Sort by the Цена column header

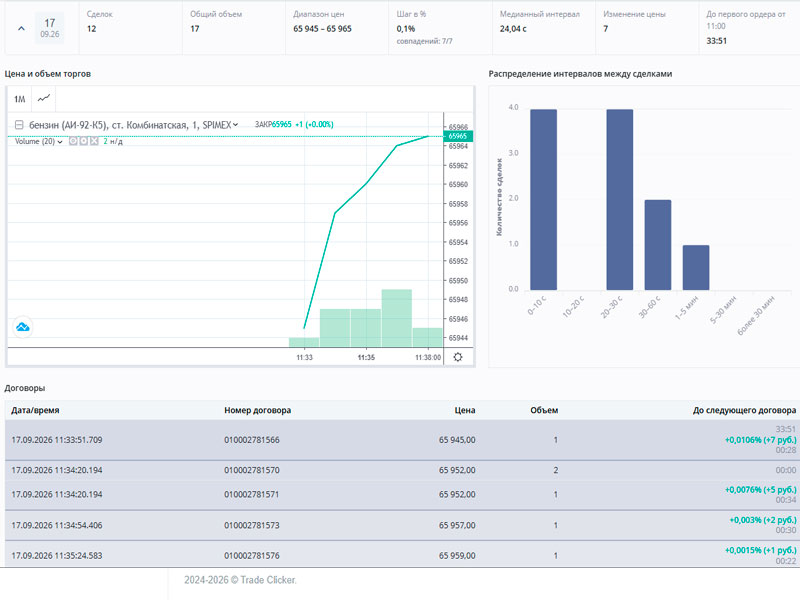465,410
